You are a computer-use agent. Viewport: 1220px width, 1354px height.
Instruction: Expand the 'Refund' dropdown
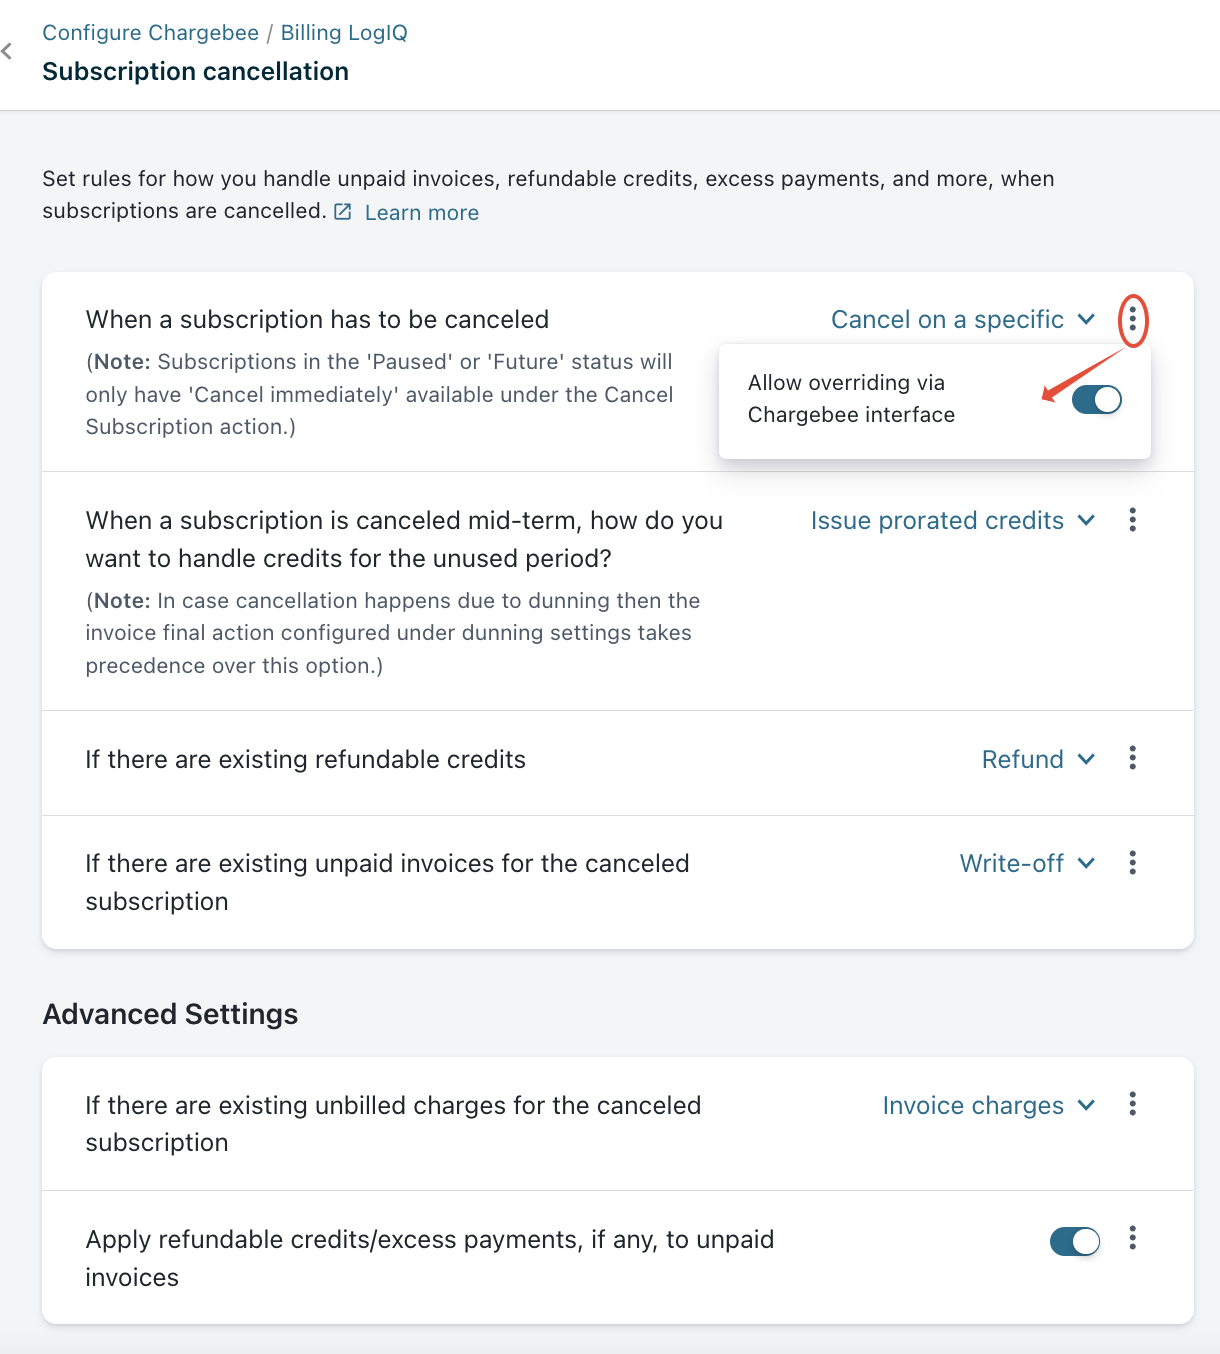click(x=1038, y=760)
